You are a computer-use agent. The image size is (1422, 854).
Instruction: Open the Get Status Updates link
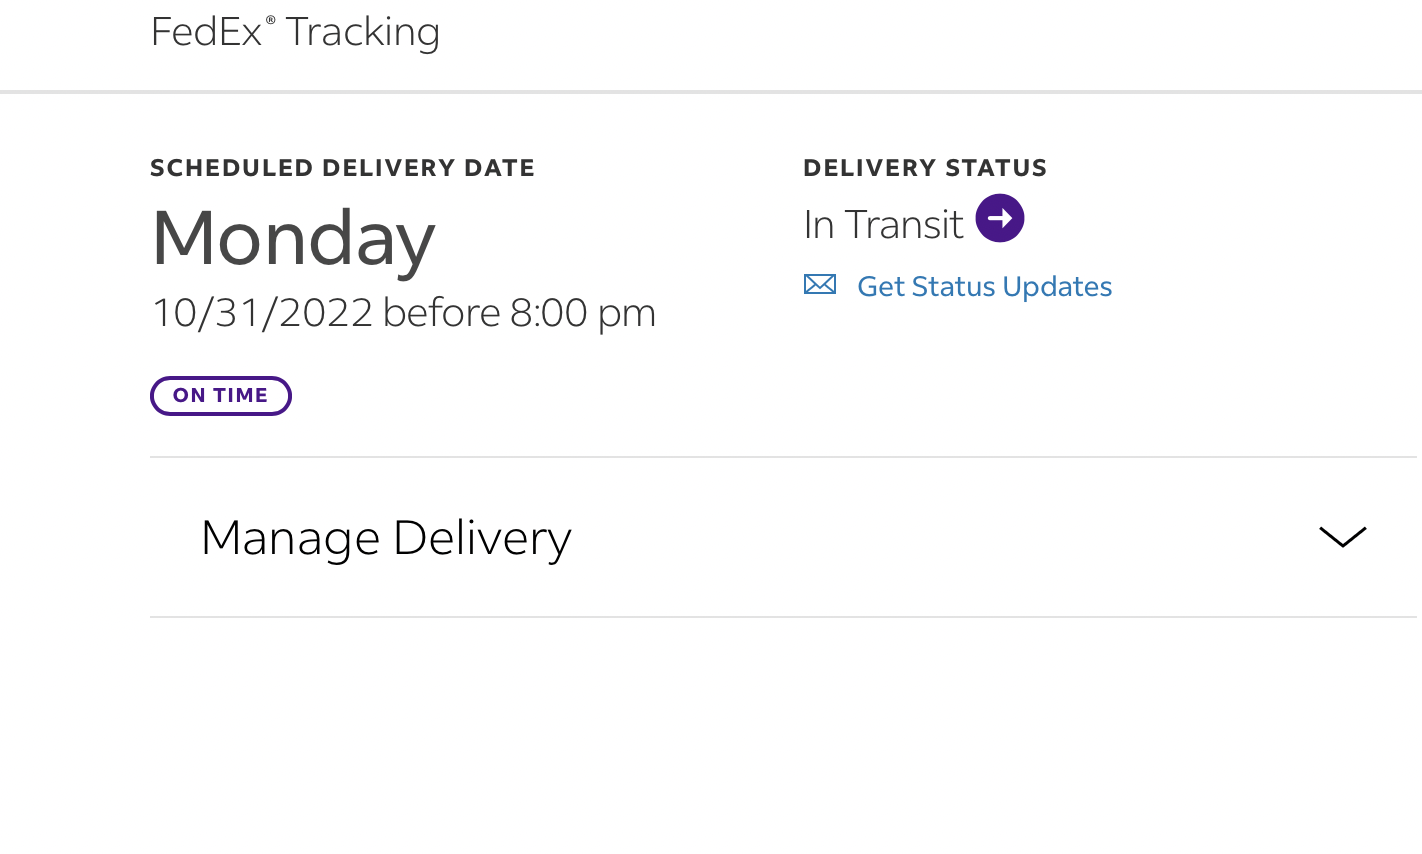984,287
